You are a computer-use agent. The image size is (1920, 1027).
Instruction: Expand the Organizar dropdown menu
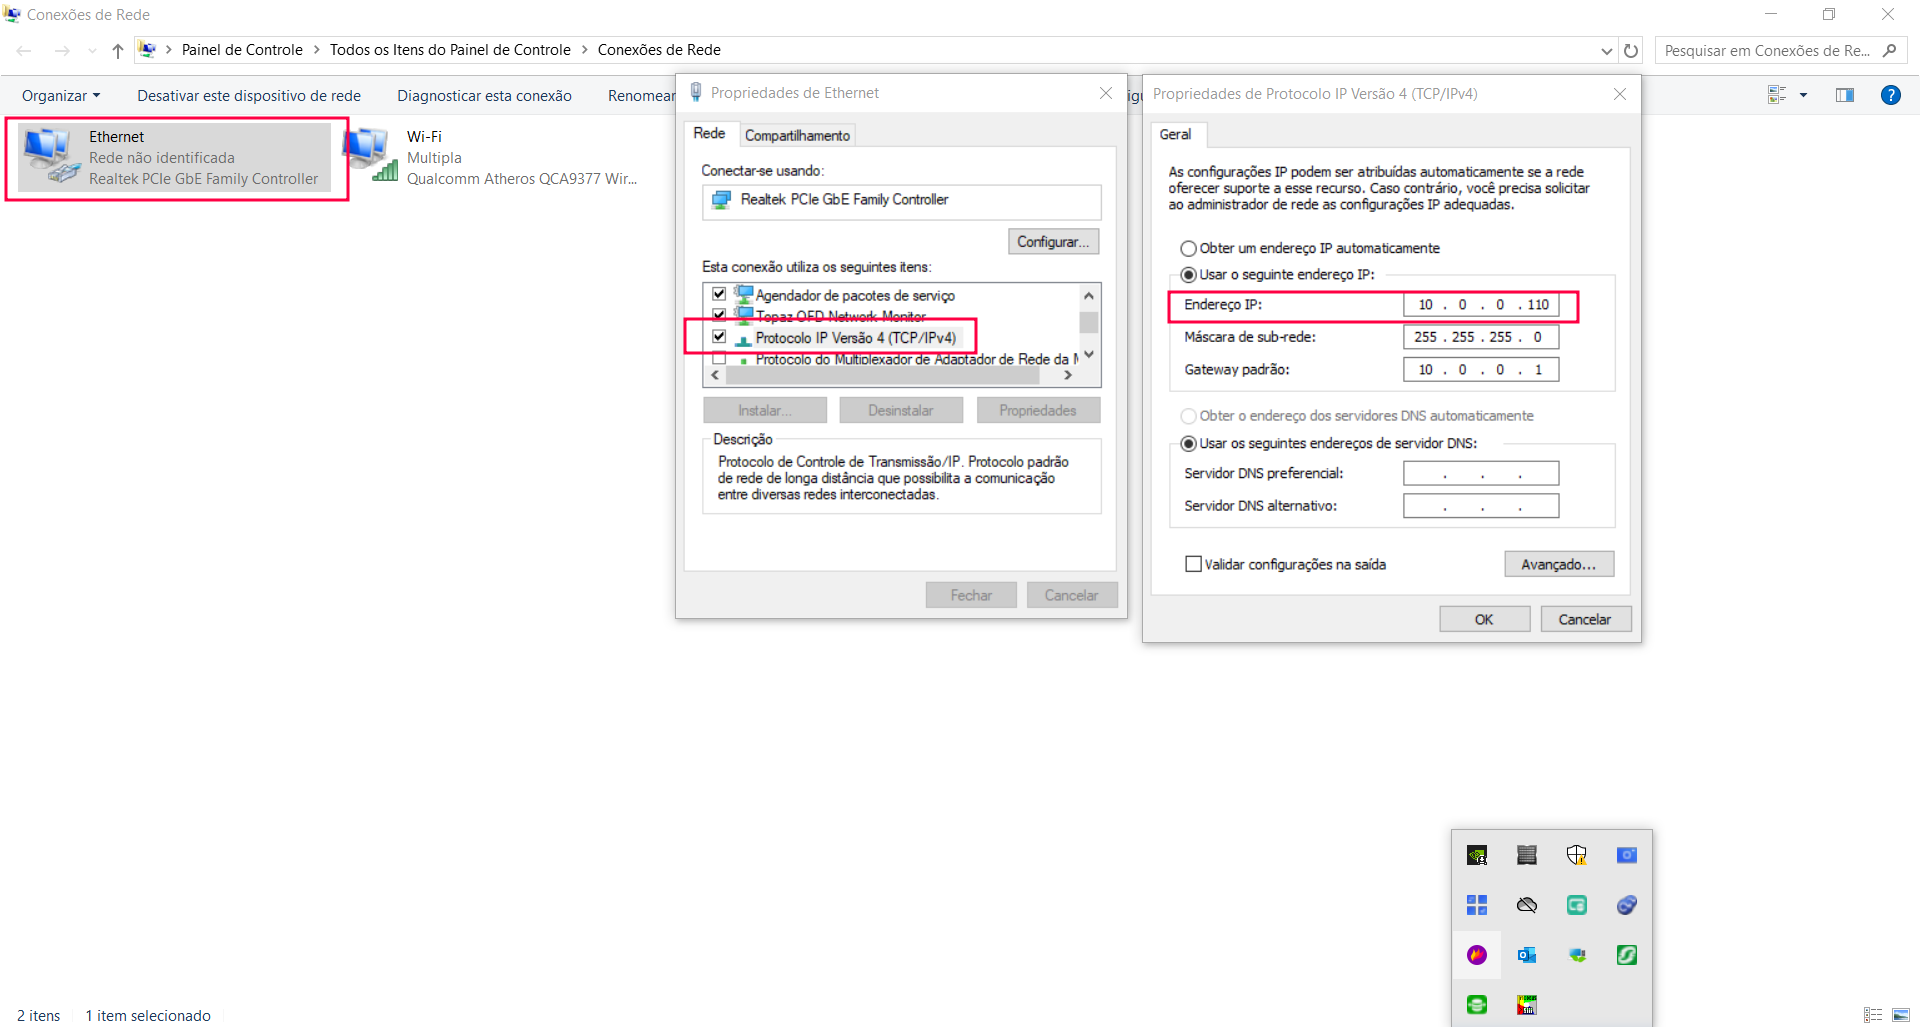(61, 96)
